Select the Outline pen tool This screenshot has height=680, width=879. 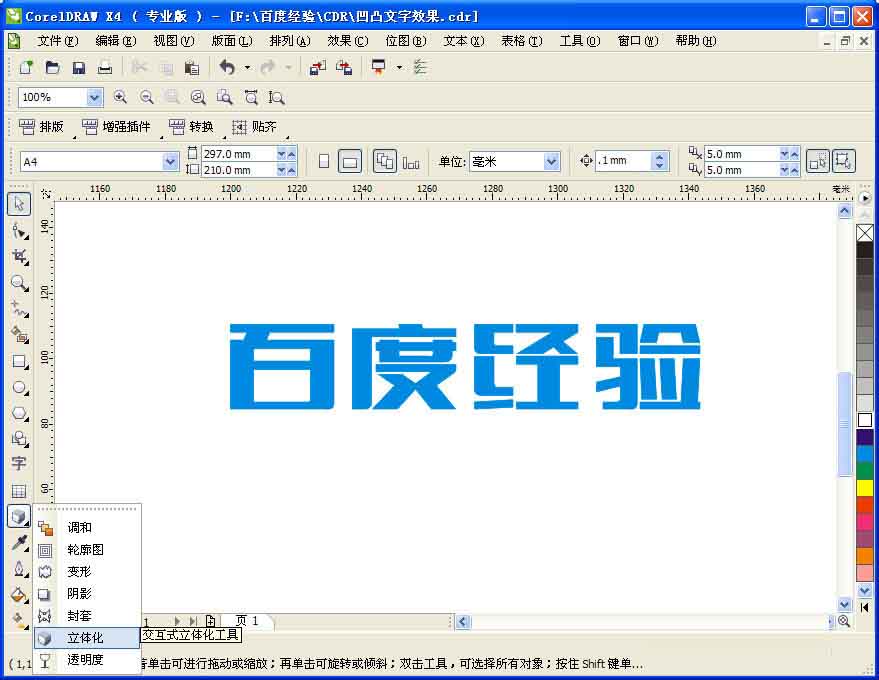pyautogui.click(x=20, y=569)
